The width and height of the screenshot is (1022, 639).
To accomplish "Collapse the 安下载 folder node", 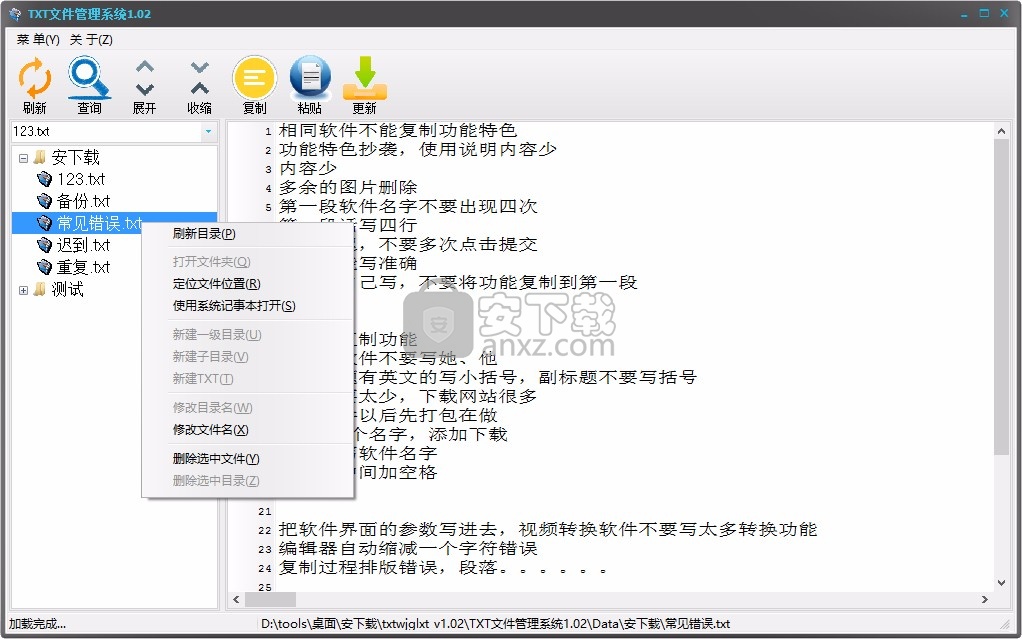I will pyautogui.click(x=23, y=158).
